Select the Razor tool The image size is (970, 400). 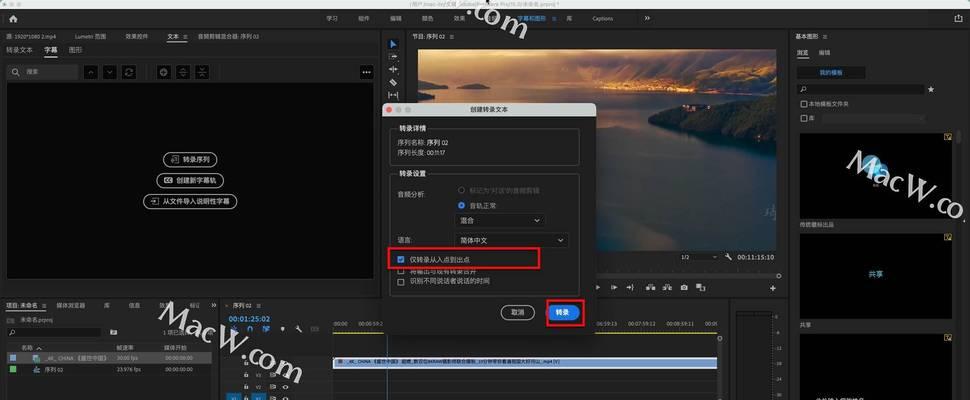click(x=393, y=82)
